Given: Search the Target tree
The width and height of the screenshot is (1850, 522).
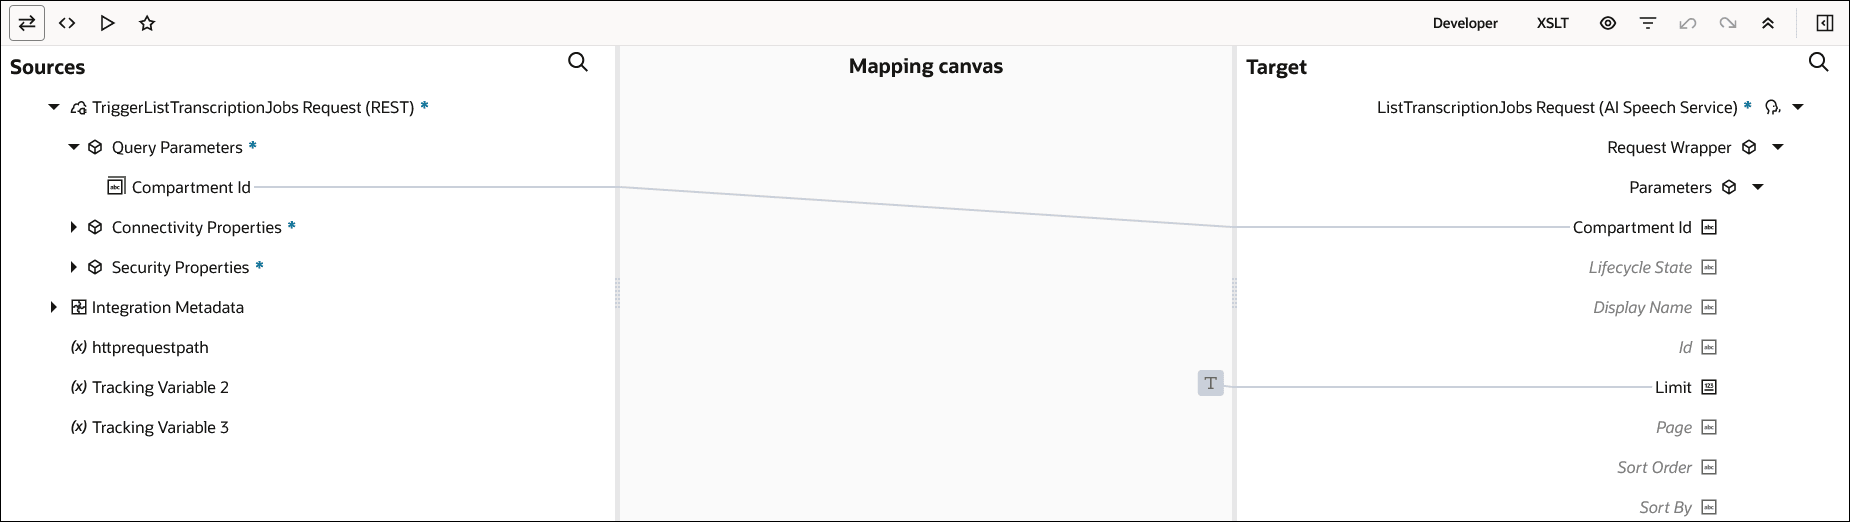Looking at the screenshot, I should [1819, 62].
